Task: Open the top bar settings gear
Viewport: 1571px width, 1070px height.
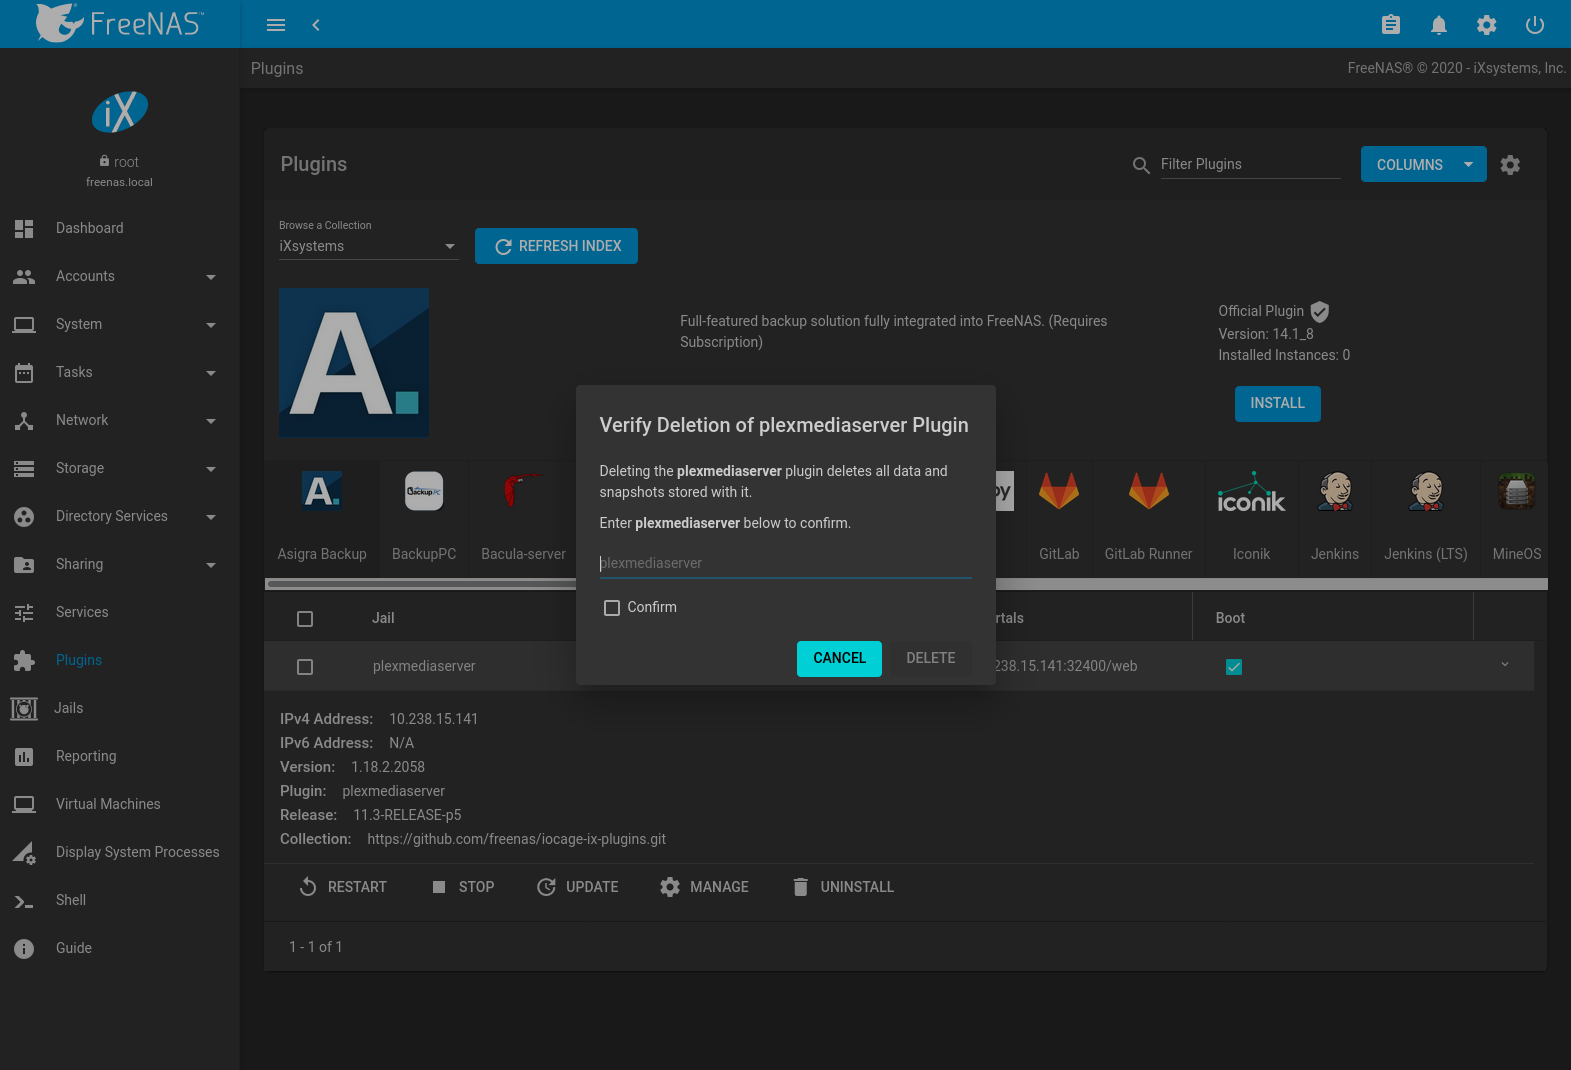Action: pos(1486,25)
